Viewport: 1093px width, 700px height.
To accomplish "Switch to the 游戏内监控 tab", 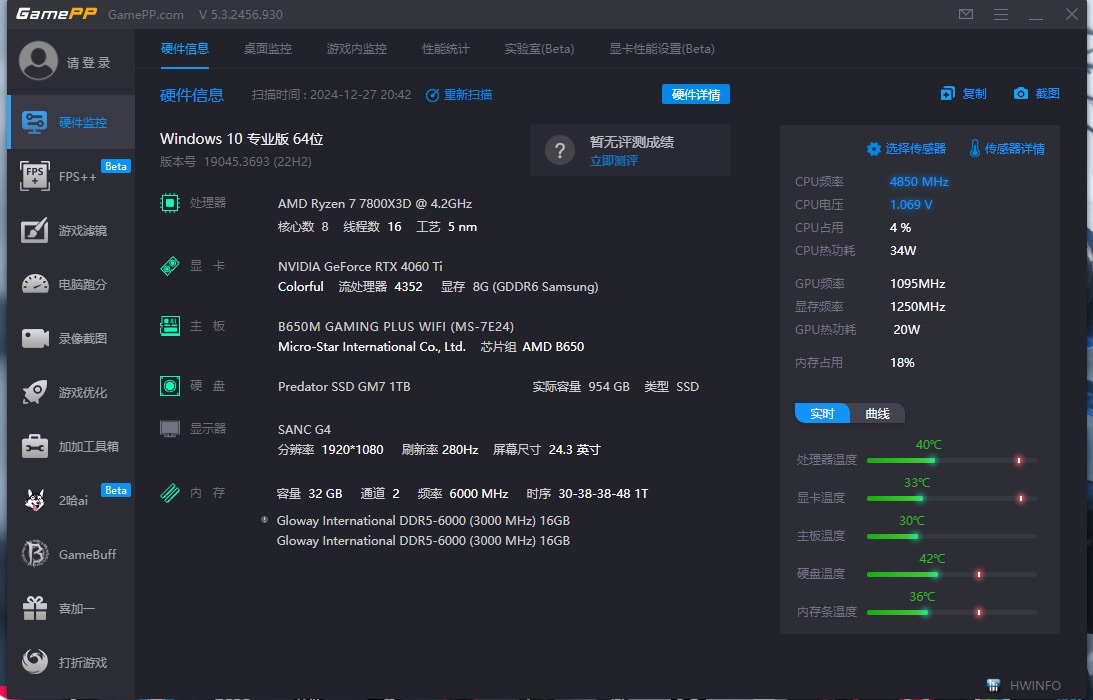I will [x=357, y=49].
